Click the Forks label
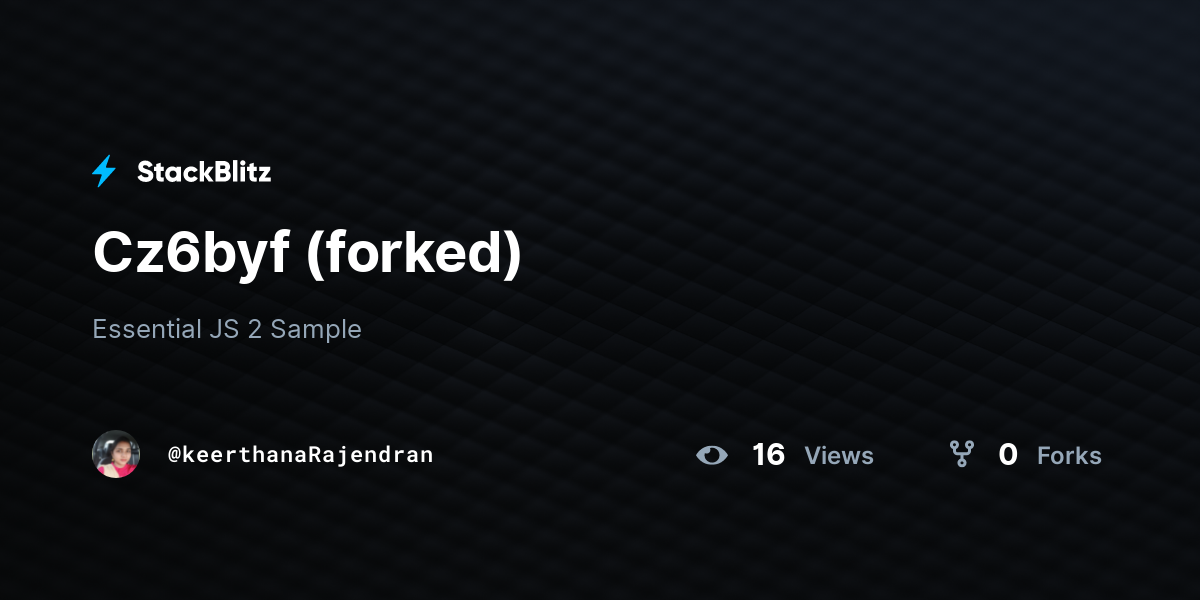The image size is (1200, 600). click(1069, 456)
